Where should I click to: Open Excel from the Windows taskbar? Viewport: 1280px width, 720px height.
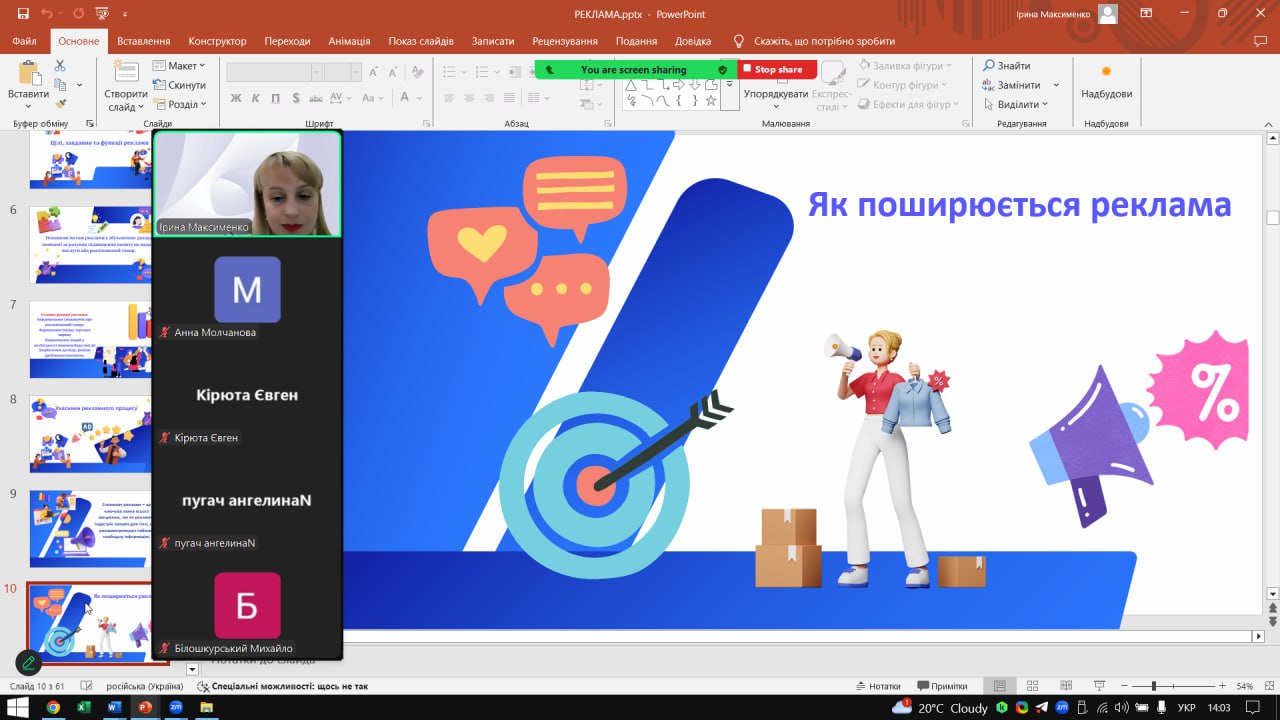[x=84, y=707]
